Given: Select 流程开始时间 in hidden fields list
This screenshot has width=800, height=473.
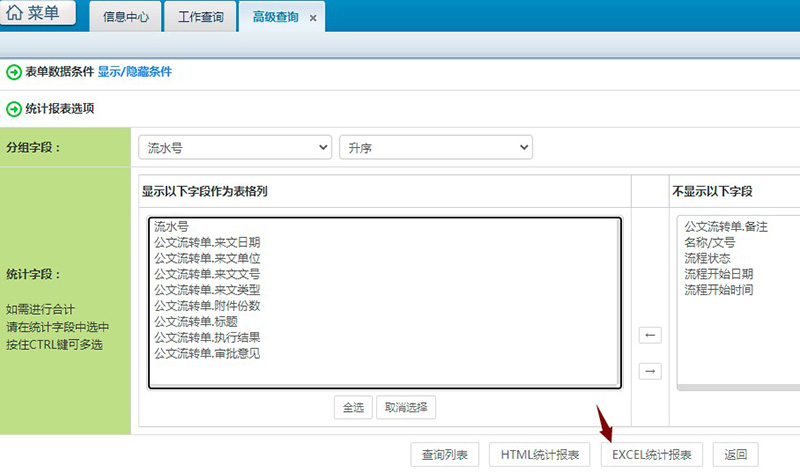Looking at the screenshot, I should [740, 289].
